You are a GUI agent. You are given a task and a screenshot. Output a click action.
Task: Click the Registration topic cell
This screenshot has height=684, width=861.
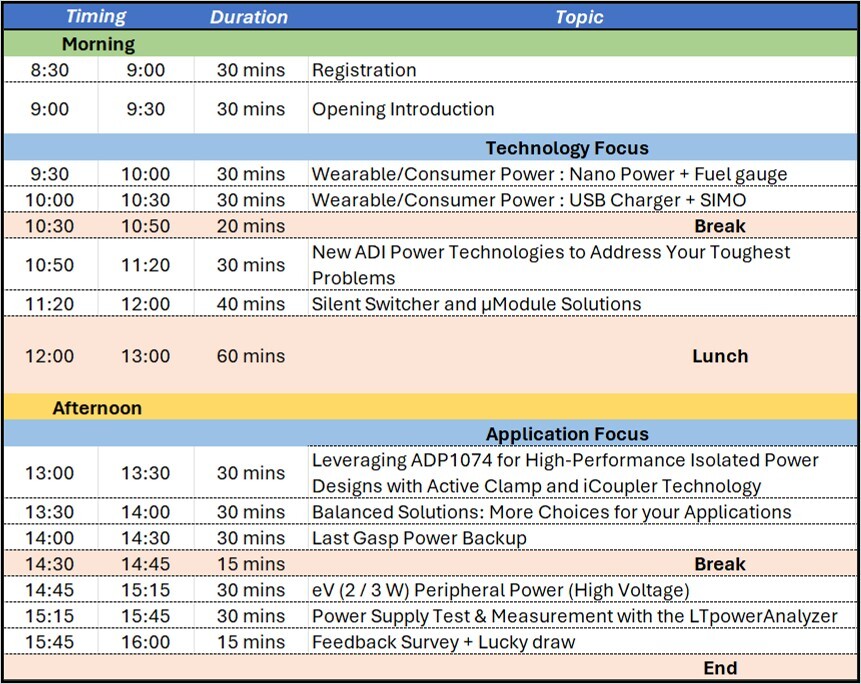pos(365,70)
